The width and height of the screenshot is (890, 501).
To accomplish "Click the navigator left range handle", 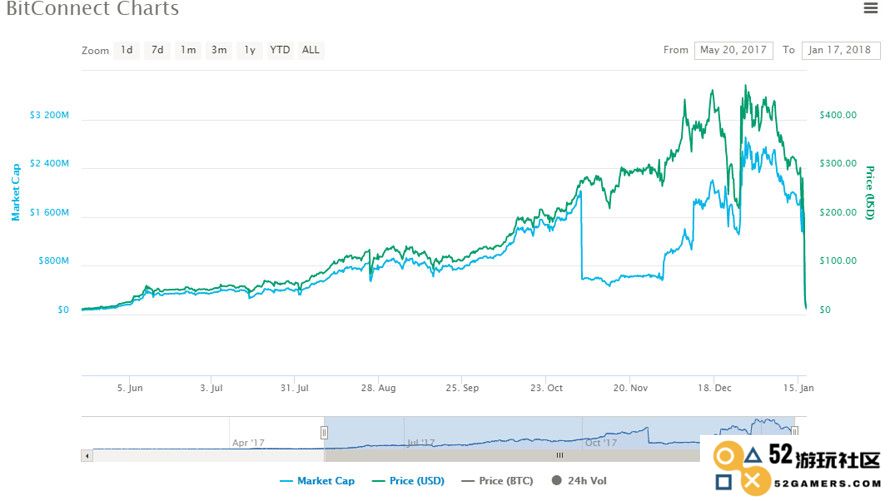I will (324, 433).
